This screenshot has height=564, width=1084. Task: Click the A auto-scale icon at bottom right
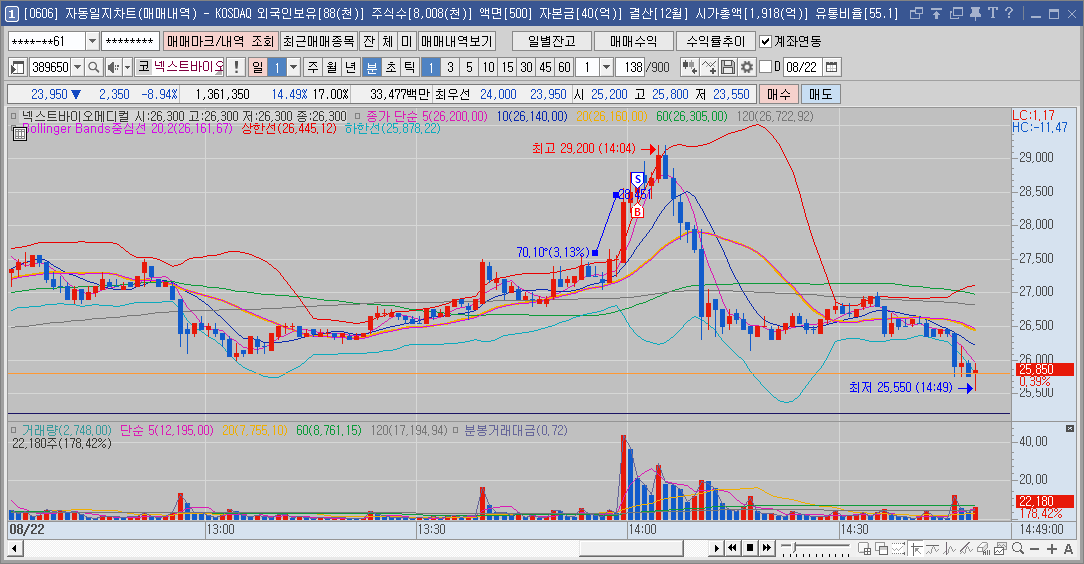1068,549
